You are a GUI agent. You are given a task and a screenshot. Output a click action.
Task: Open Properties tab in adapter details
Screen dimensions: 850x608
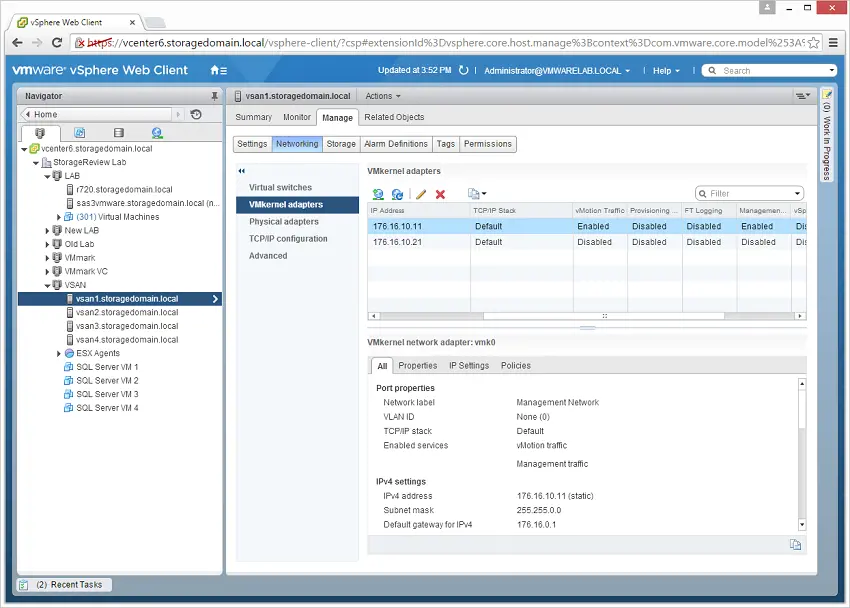pos(417,366)
